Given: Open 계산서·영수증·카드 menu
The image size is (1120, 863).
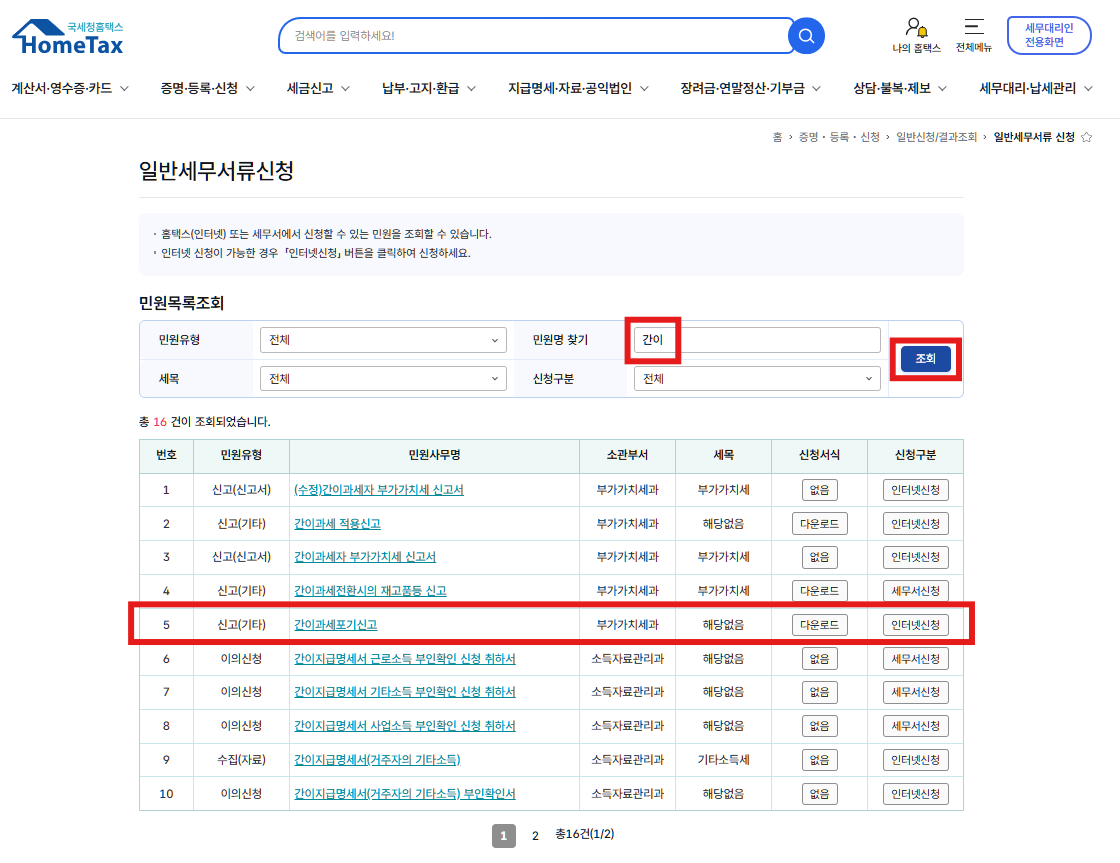Looking at the screenshot, I should 70,88.
